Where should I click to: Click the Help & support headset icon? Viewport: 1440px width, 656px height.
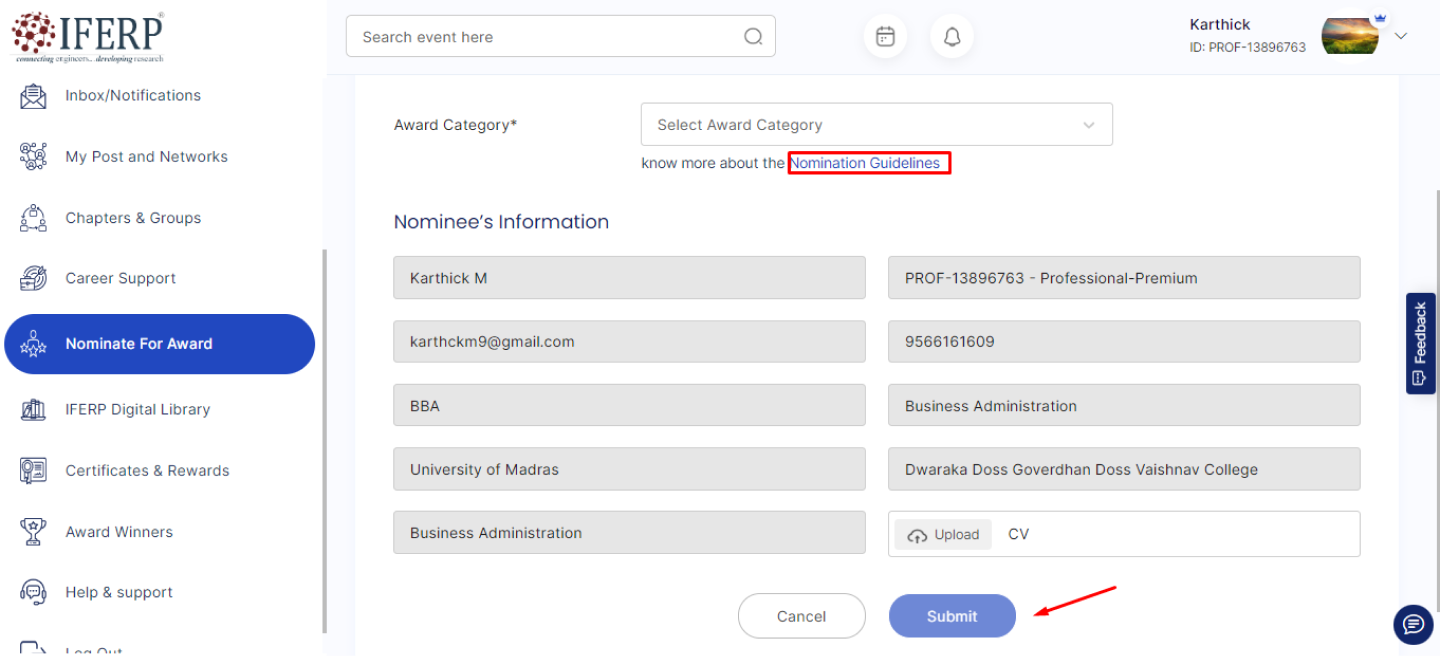point(33,593)
